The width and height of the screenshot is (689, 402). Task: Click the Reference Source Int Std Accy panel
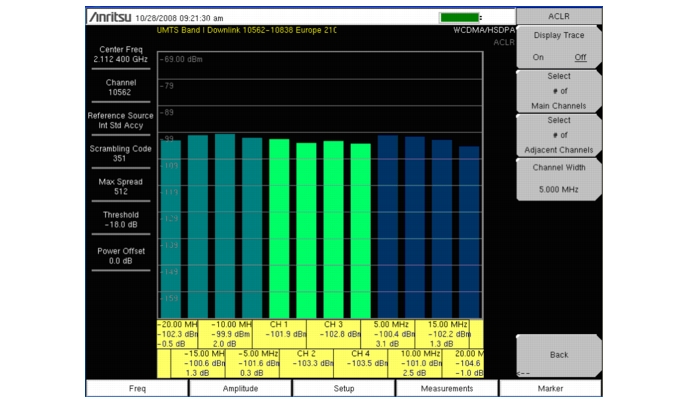[x=121, y=121]
